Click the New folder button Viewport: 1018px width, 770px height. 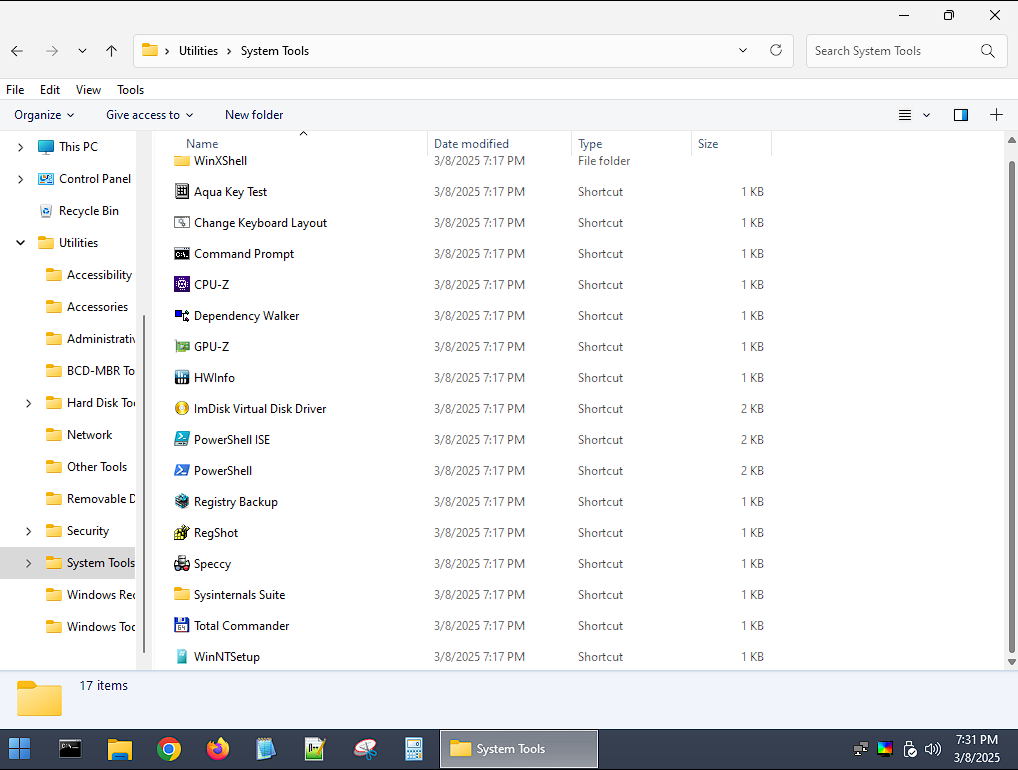tap(254, 115)
